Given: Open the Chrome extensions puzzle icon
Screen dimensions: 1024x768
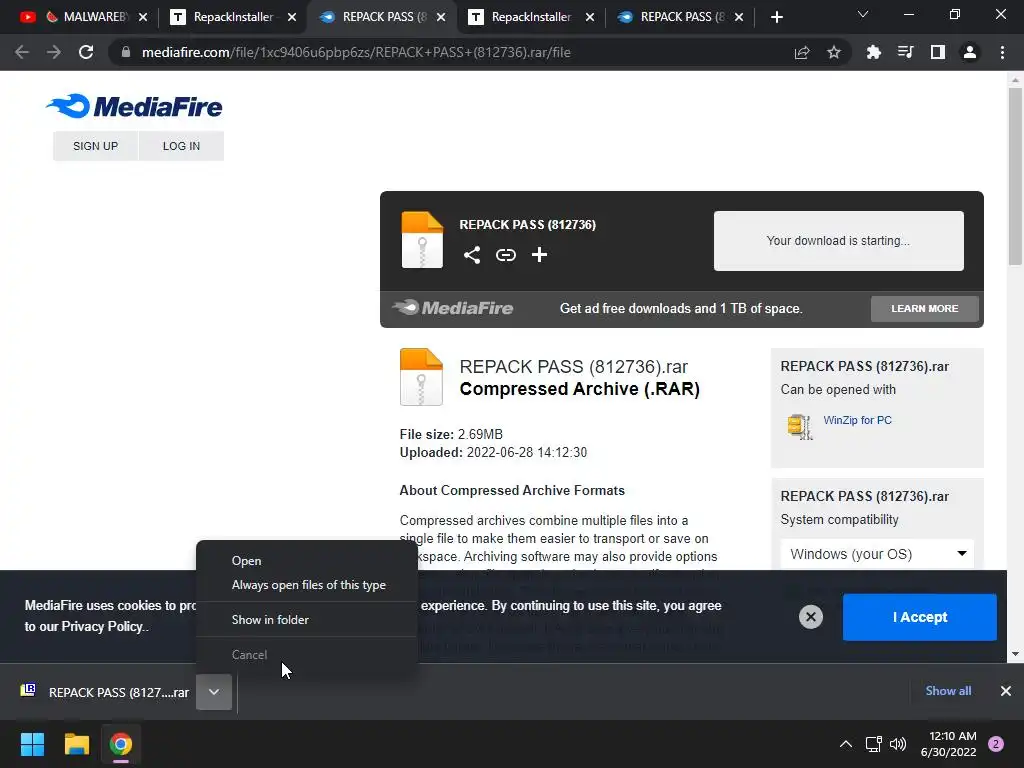Looking at the screenshot, I should pos(873,52).
